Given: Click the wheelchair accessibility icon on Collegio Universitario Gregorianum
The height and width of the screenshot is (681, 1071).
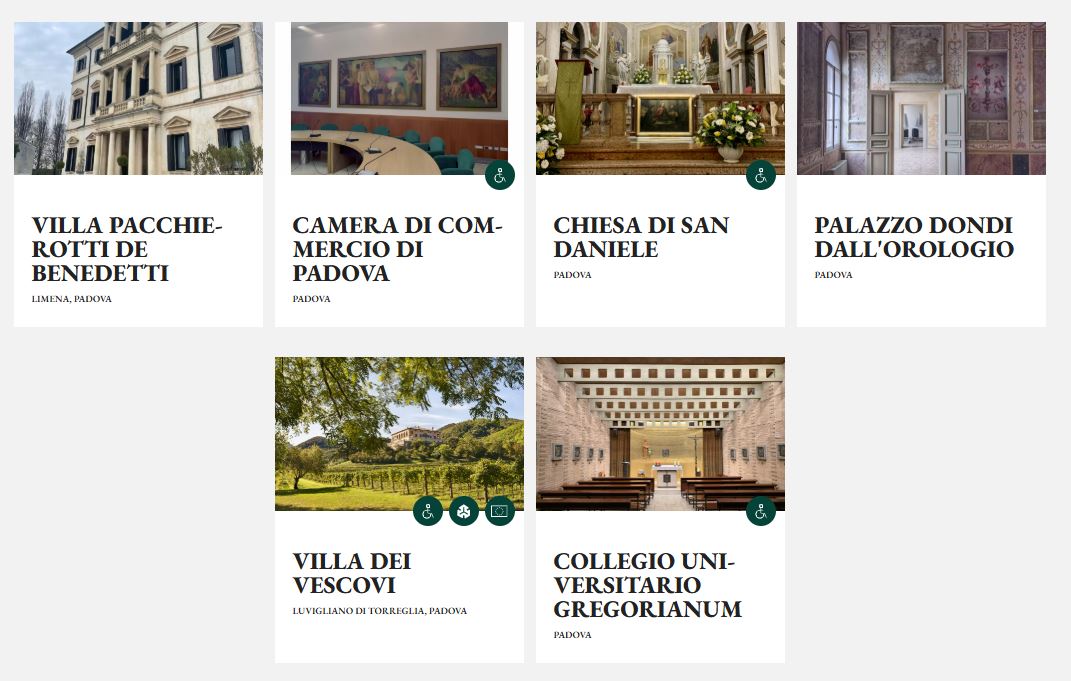Looking at the screenshot, I should 761,511.
